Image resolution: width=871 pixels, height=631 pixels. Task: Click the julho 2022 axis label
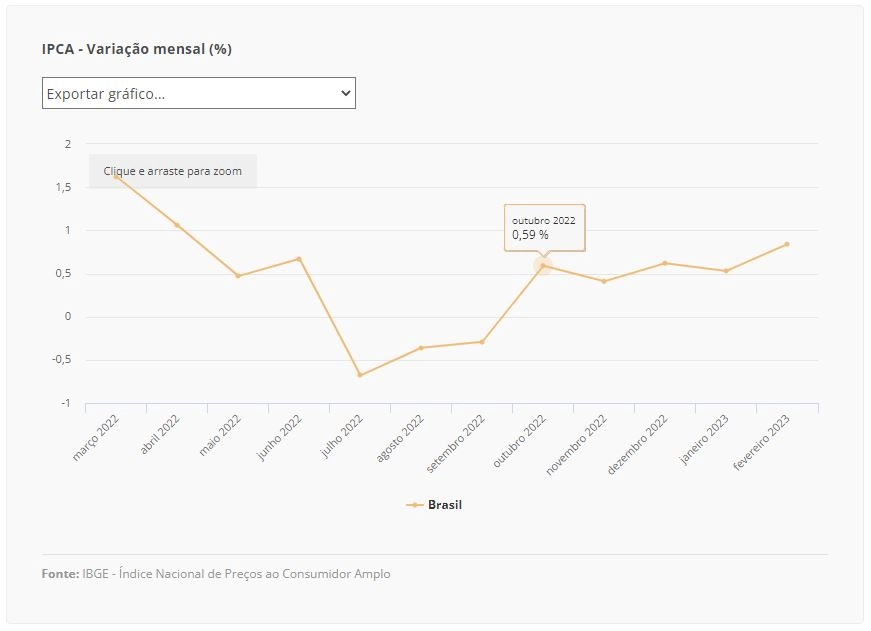click(x=342, y=436)
